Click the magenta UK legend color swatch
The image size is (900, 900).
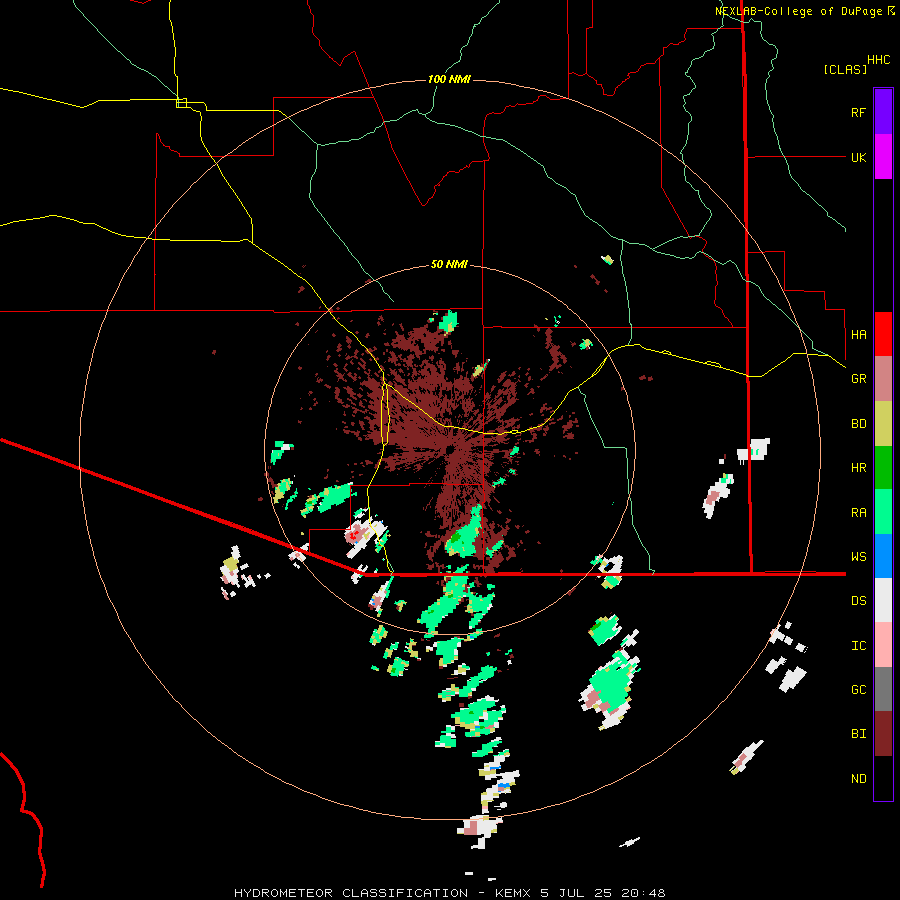tap(883, 157)
